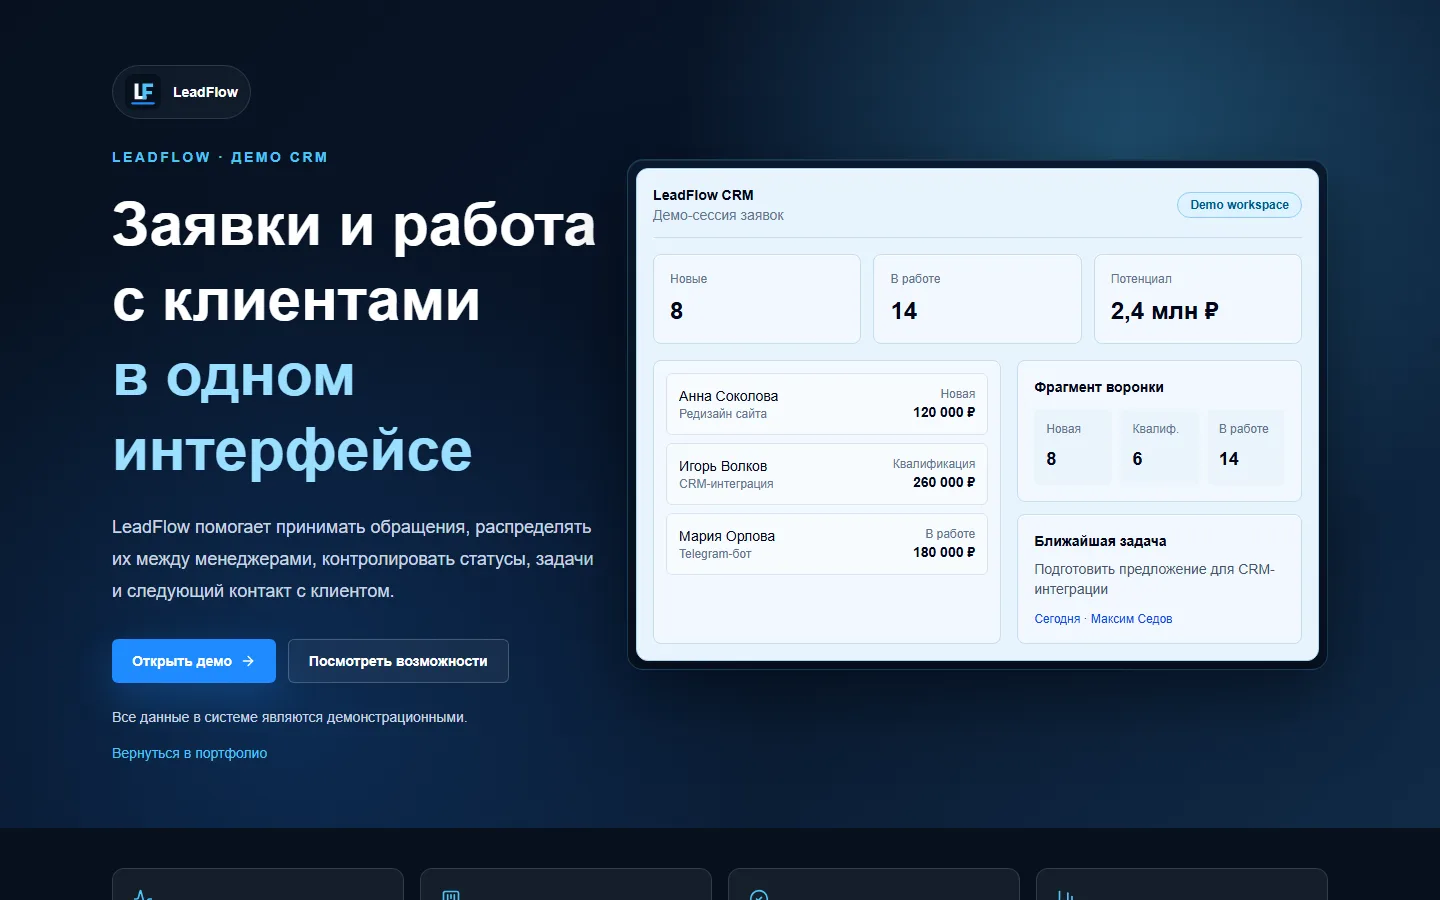Click Посмотреть возможности button
The image size is (1440, 900).
pos(398,661)
